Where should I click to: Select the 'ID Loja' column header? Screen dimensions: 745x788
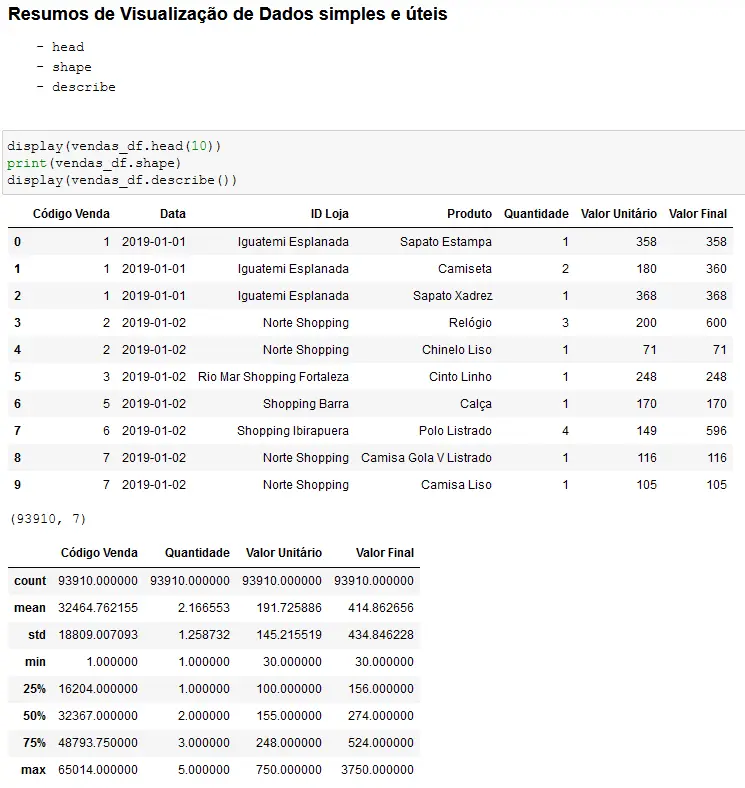(329, 214)
